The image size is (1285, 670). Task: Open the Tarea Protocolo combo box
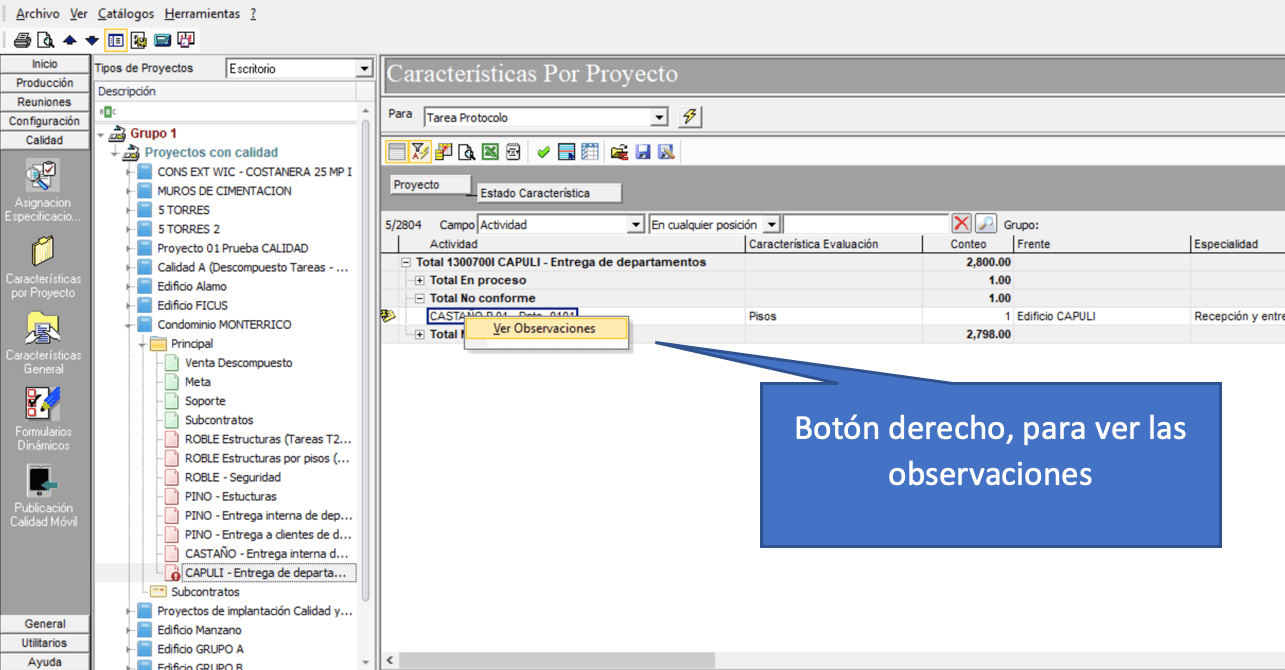click(545, 117)
